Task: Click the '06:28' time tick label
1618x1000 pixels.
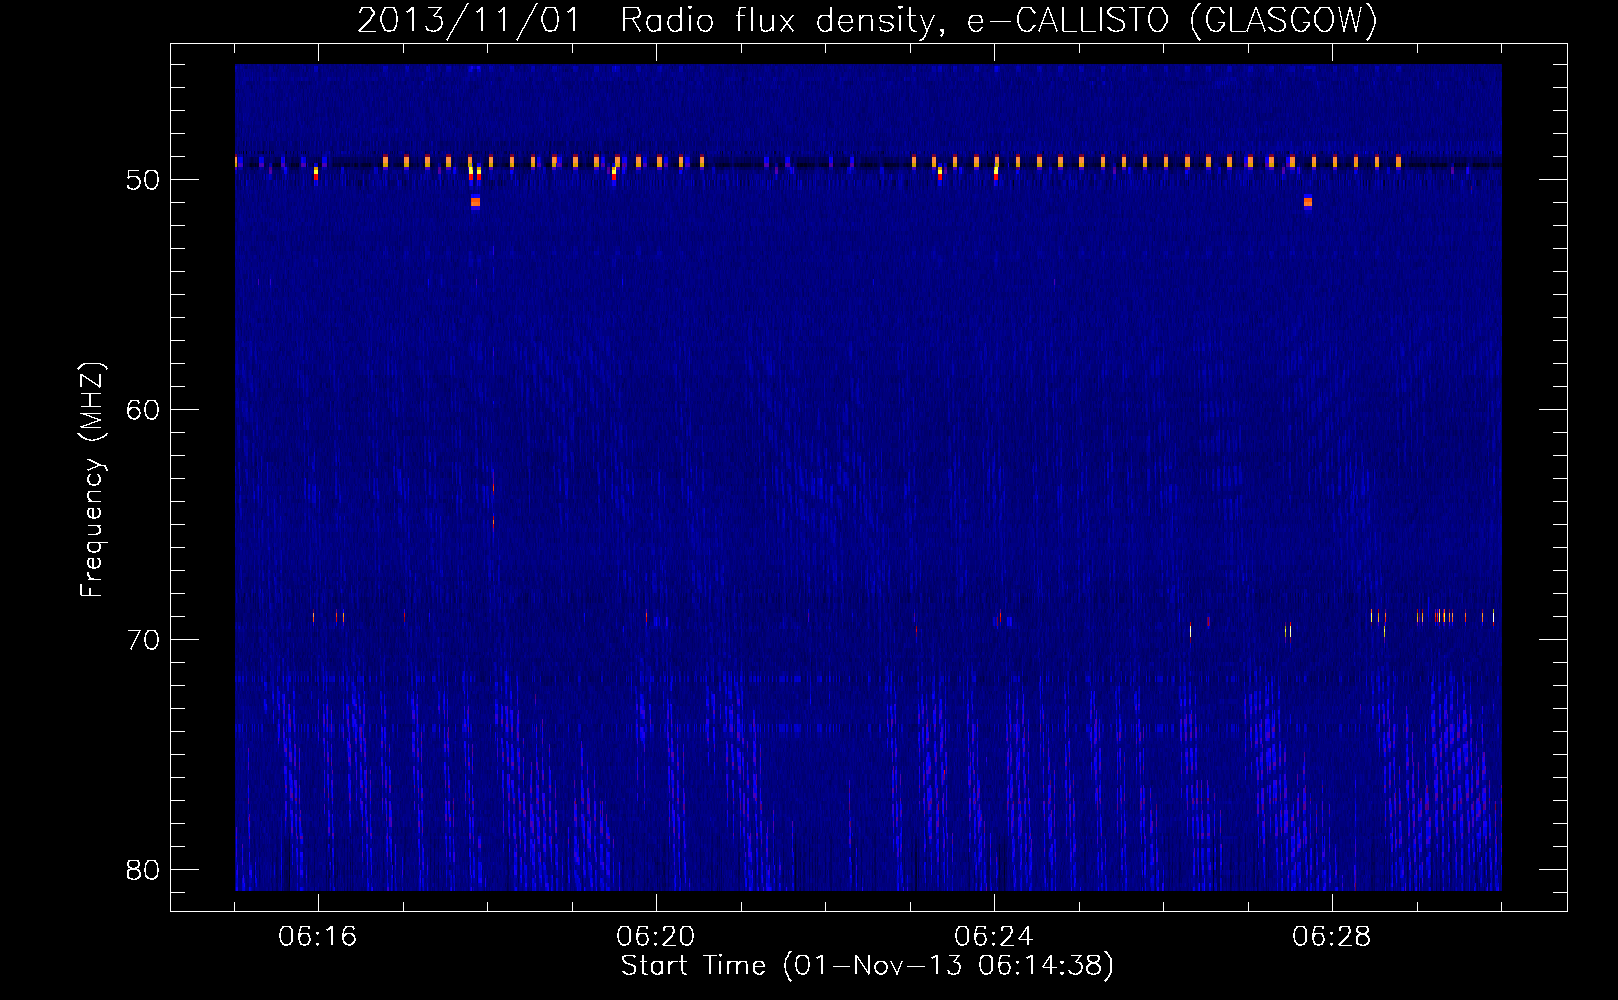Action: click(1332, 937)
